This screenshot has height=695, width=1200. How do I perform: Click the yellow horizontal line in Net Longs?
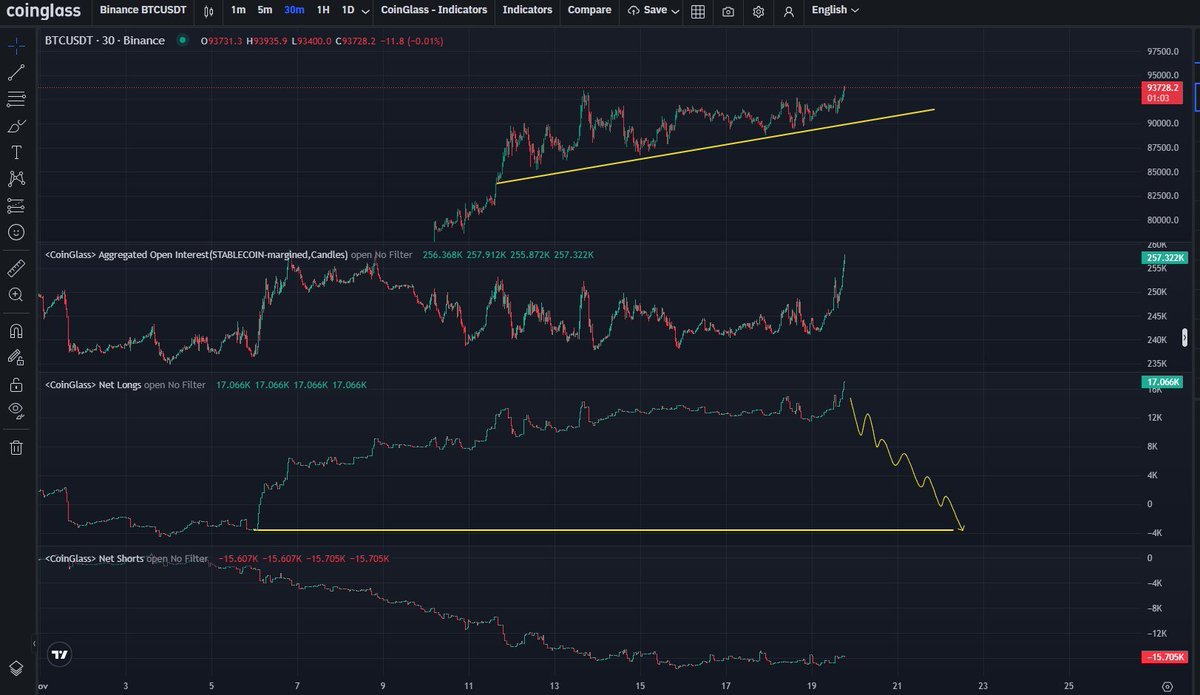[606, 530]
